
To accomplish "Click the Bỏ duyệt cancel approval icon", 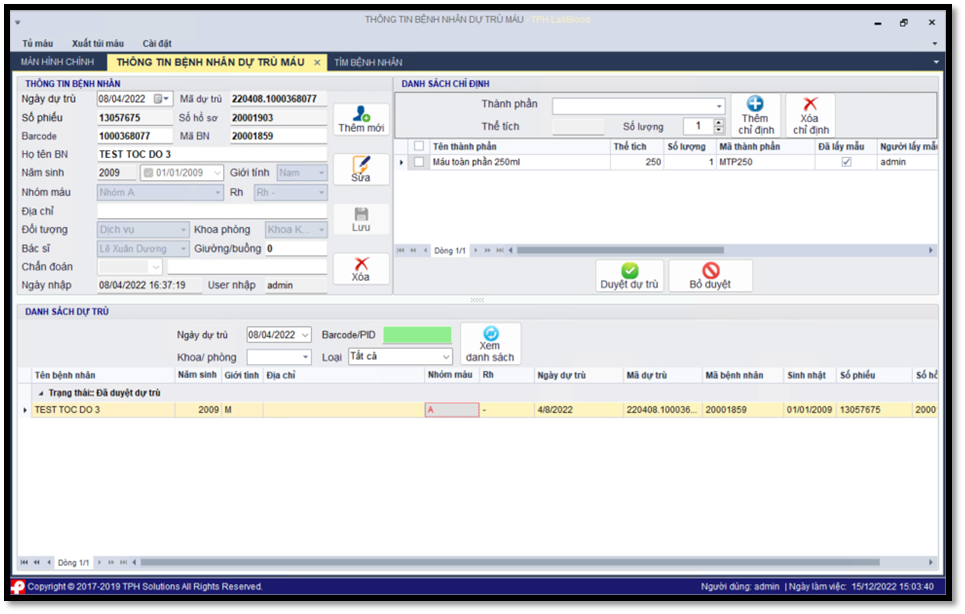I will point(710,271).
